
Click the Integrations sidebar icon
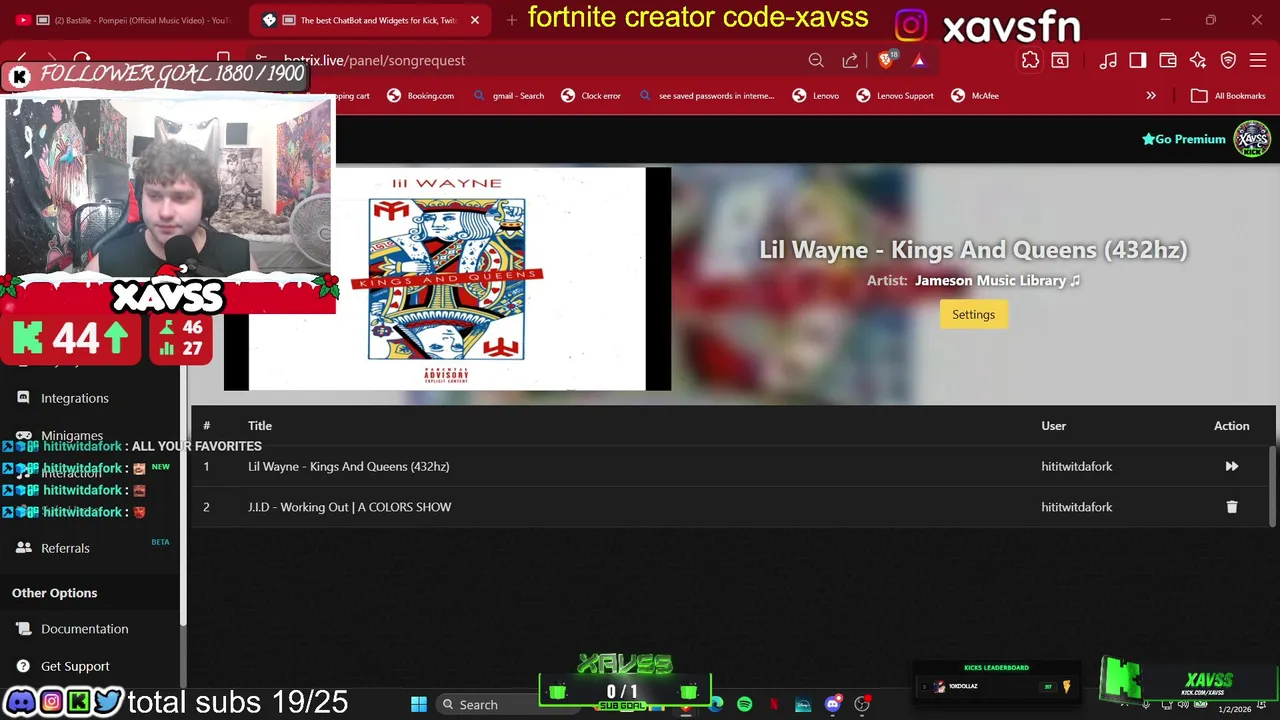pos(23,398)
